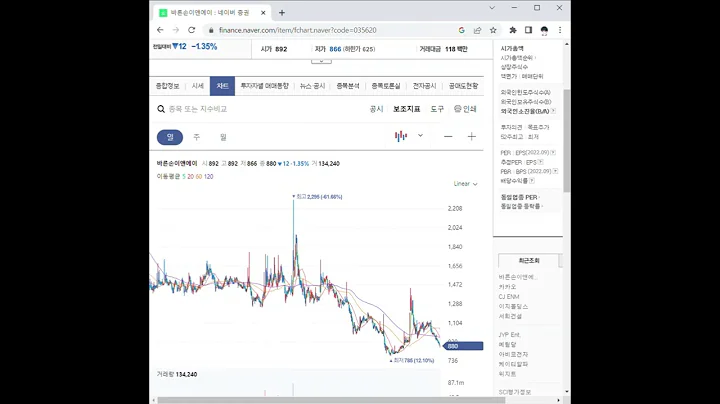Viewport: 720px width, 404px height.
Task: Select the monthly 월 period
Action: coord(223,137)
